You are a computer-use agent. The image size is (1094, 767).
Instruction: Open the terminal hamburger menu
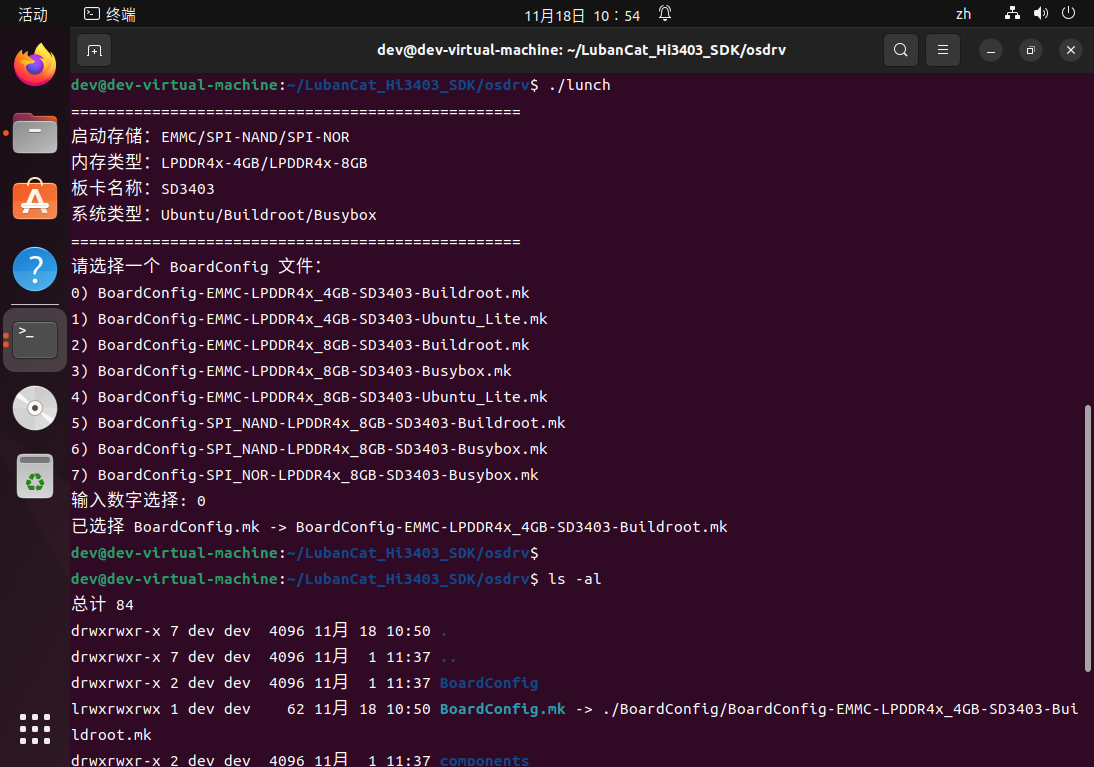coord(942,49)
